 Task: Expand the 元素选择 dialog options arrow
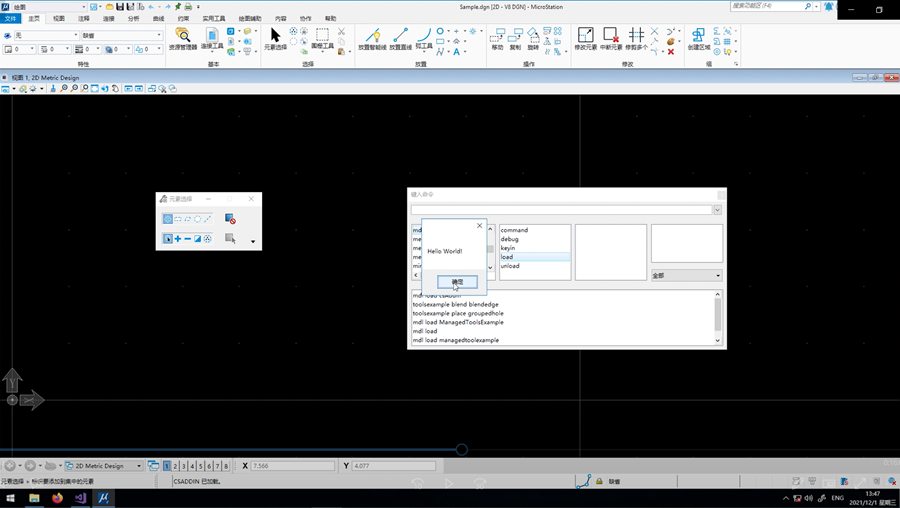point(253,241)
